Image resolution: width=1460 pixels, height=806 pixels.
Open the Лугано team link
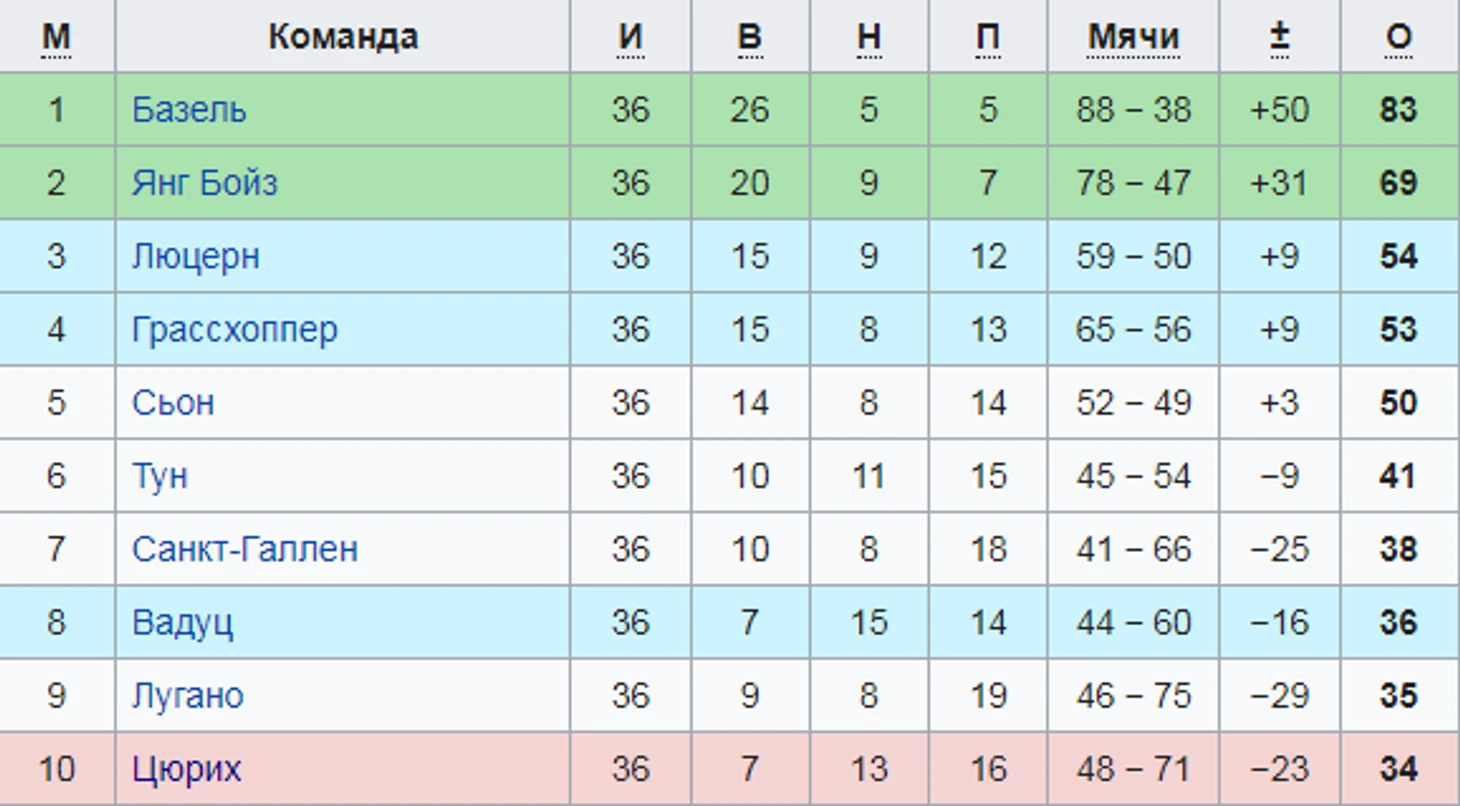coord(188,695)
